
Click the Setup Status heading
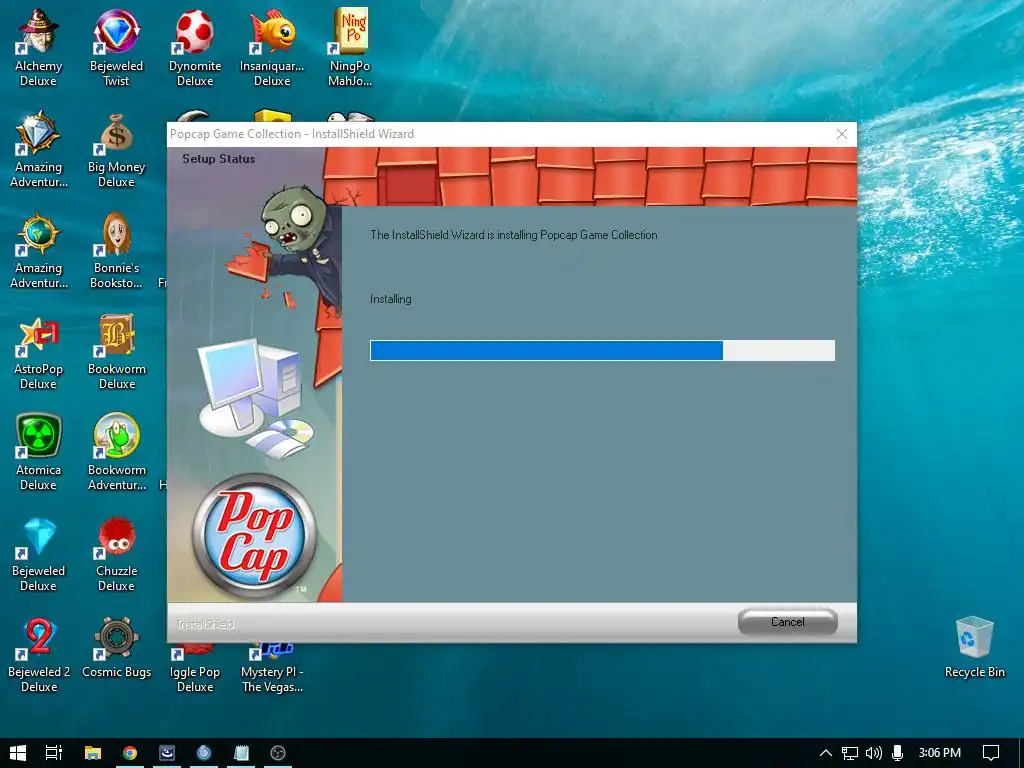[219, 159]
